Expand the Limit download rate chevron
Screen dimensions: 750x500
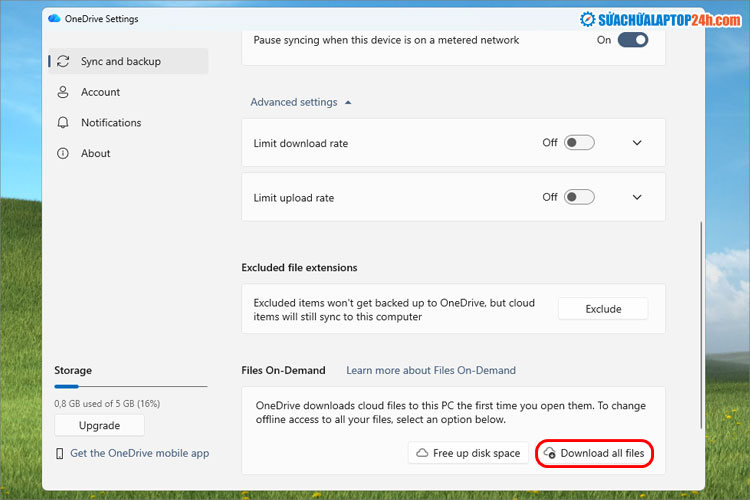click(x=637, y=143)
